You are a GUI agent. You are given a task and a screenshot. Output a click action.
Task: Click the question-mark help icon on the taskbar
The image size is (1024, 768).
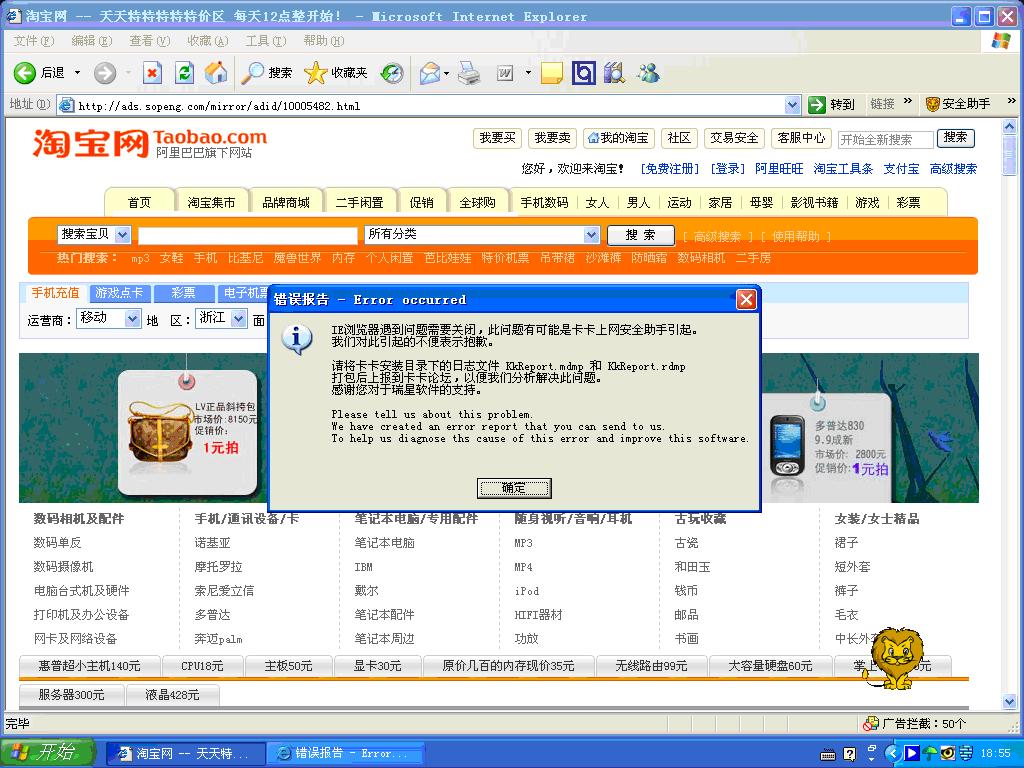click(x=849, y=754)
